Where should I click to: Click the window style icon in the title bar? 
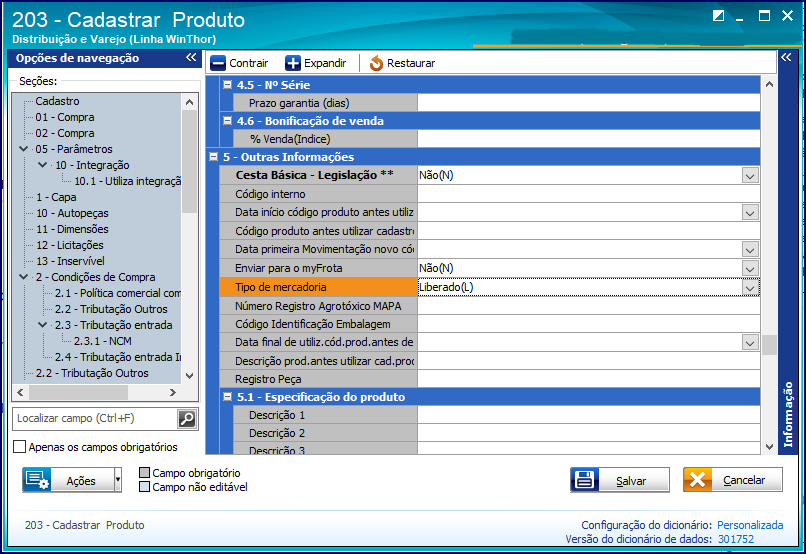click(x=718, y=15)
